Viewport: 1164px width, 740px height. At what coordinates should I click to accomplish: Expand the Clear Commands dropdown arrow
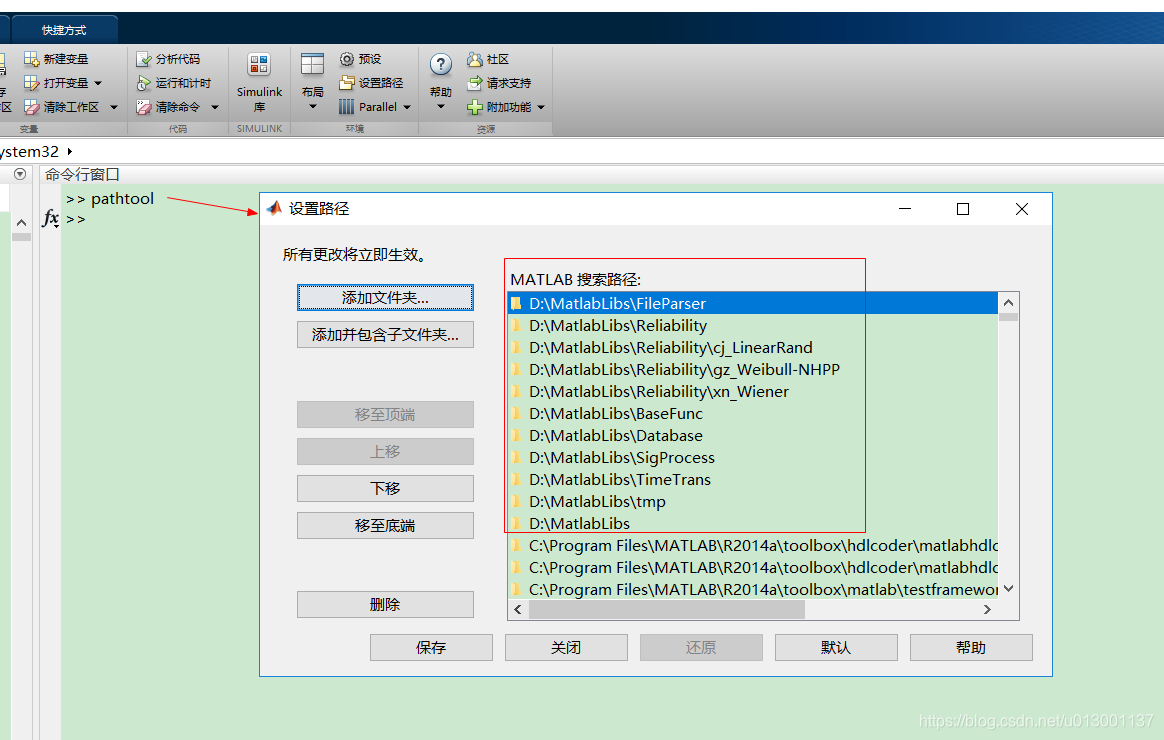[215, 107]
